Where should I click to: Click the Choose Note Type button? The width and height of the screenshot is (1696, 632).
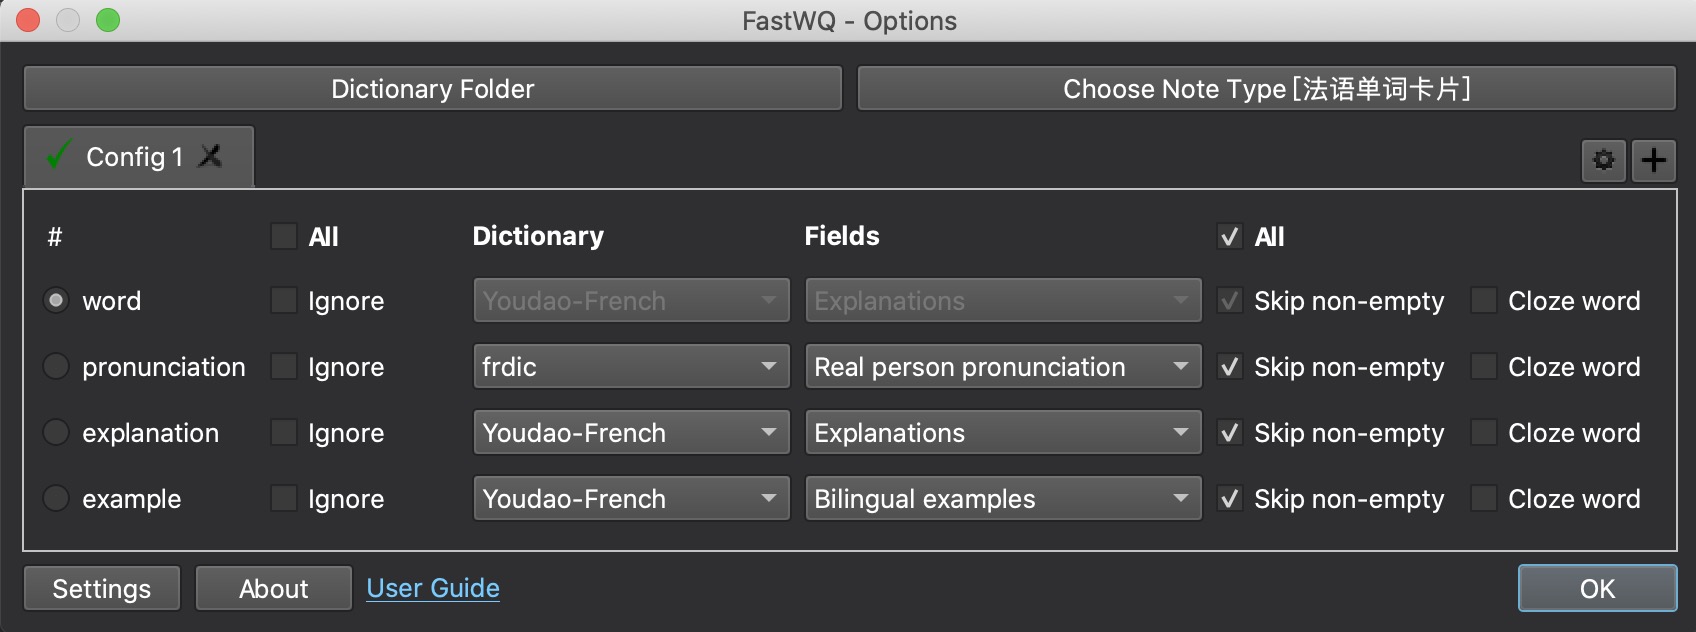coord(1266,89)
